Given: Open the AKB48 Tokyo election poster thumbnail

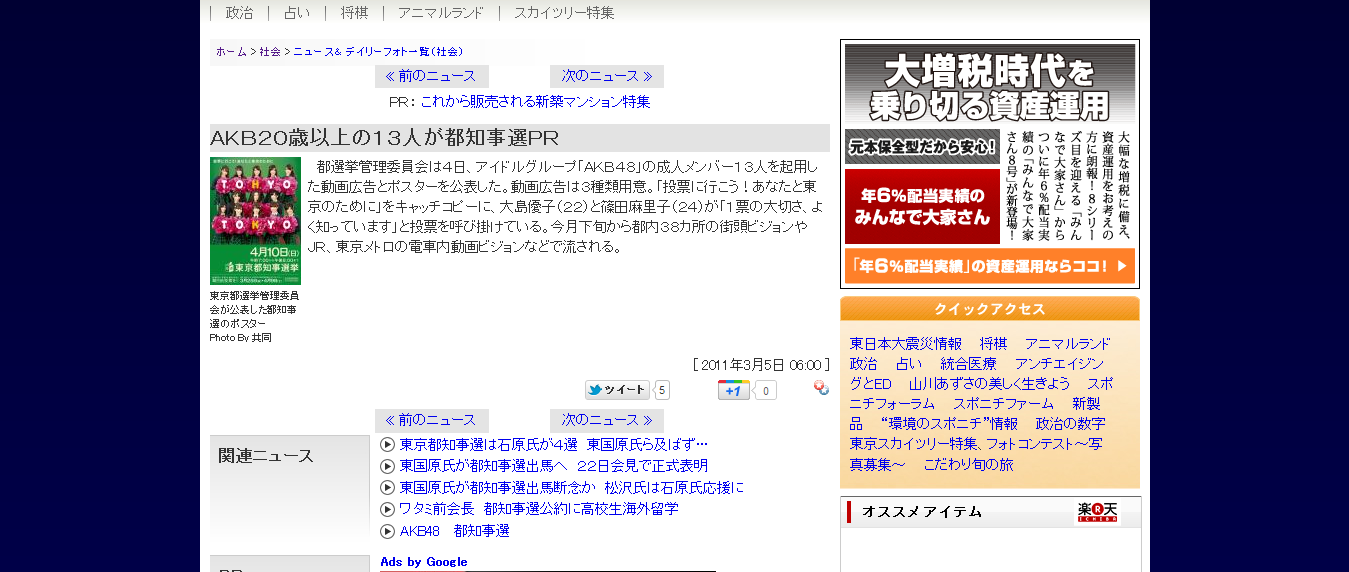Looking at the screenshot, I should (x=255, y=221).
